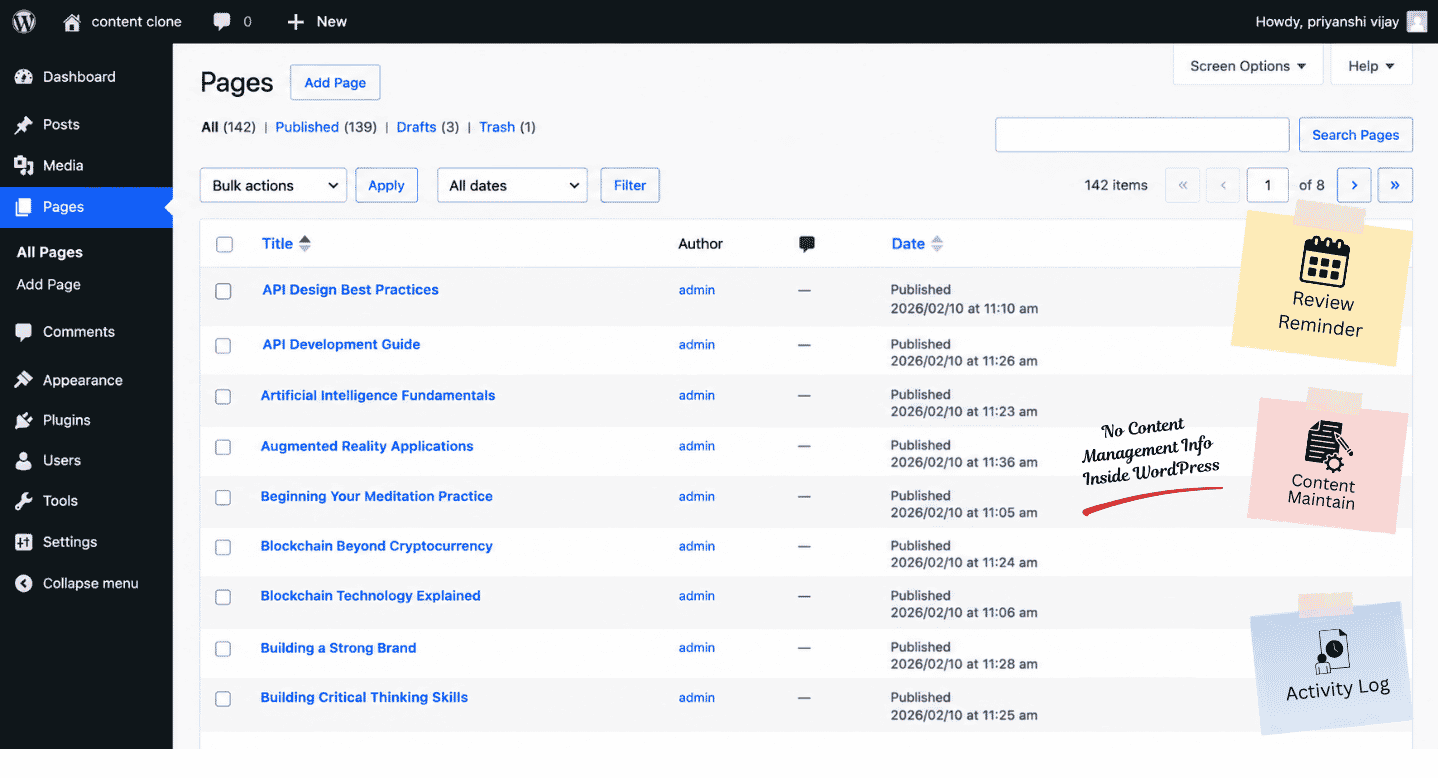Filter by Published pages
Image resolution: width=1438 pixels, height=778 pixels.
[307, 127]
